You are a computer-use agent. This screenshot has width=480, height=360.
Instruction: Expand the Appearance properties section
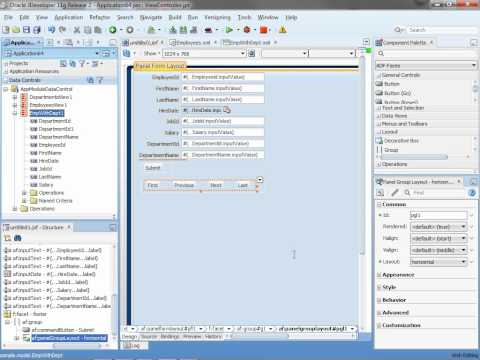tap(379, 275)
